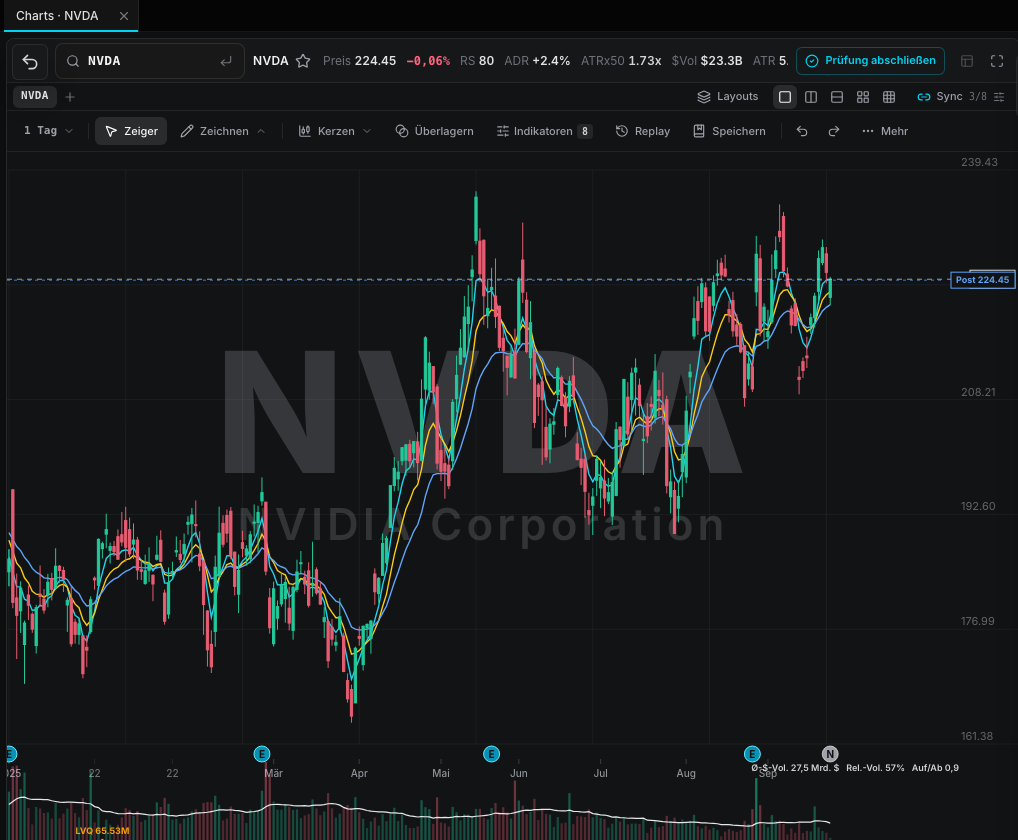Toggle Sync 3/8 link
The width and height of the screenshot is (1018, 840).
tap(951, 97)
